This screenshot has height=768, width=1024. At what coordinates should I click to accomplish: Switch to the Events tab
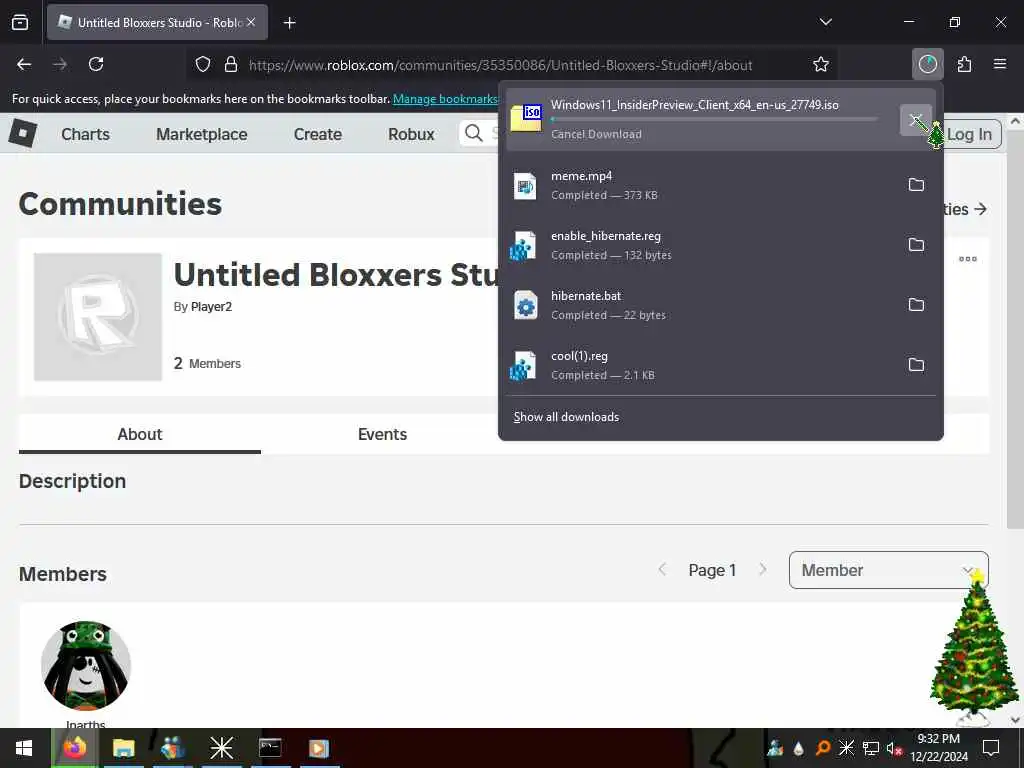382,434
